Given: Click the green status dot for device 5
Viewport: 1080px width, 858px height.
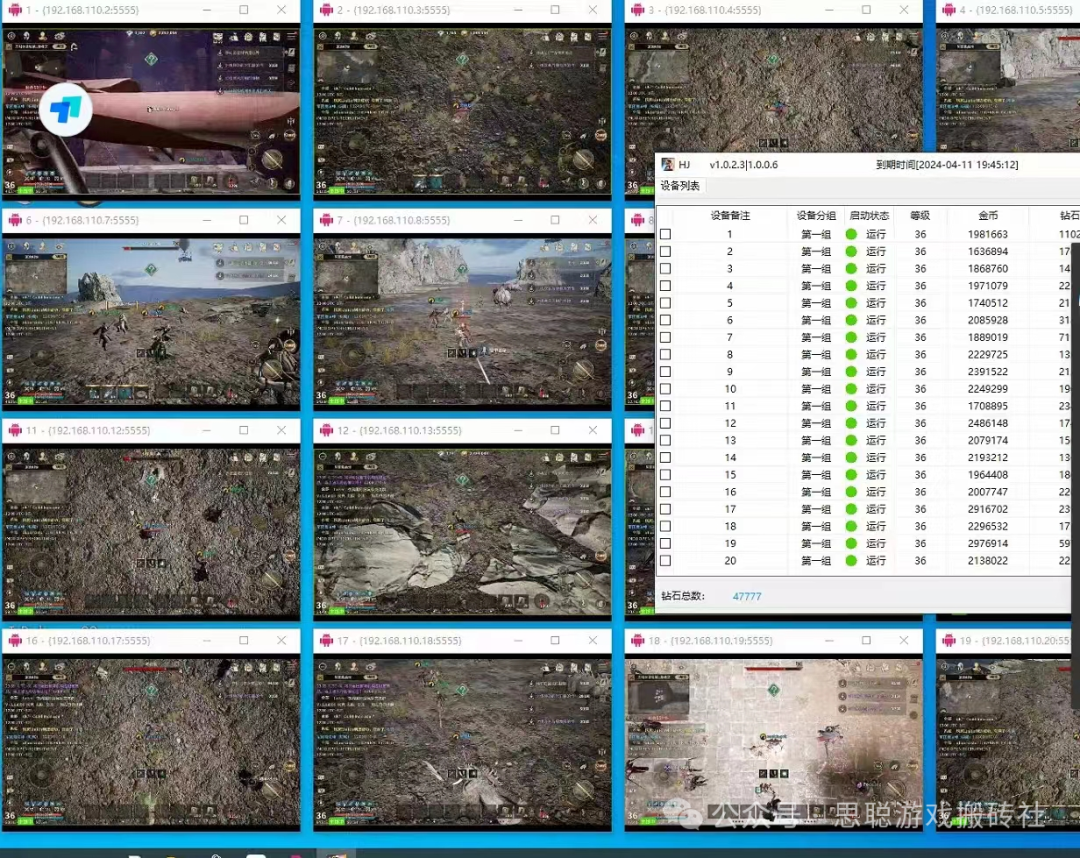Looking at the screenshot, I should coord(851,303).
